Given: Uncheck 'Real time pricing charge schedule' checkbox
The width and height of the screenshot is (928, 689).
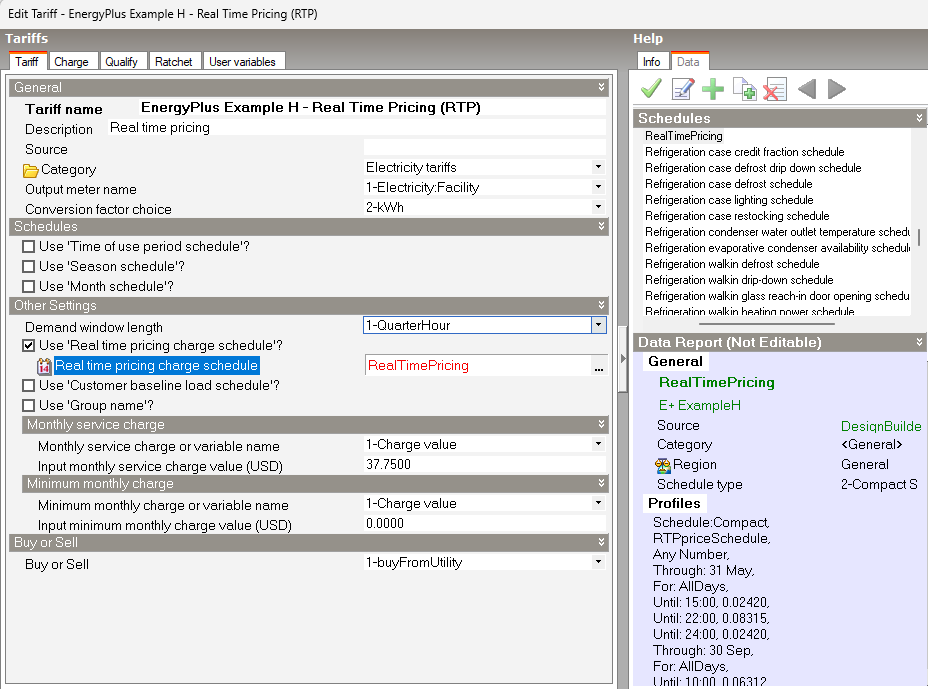Looking at the screenshot, I should (x=29, y=346).
